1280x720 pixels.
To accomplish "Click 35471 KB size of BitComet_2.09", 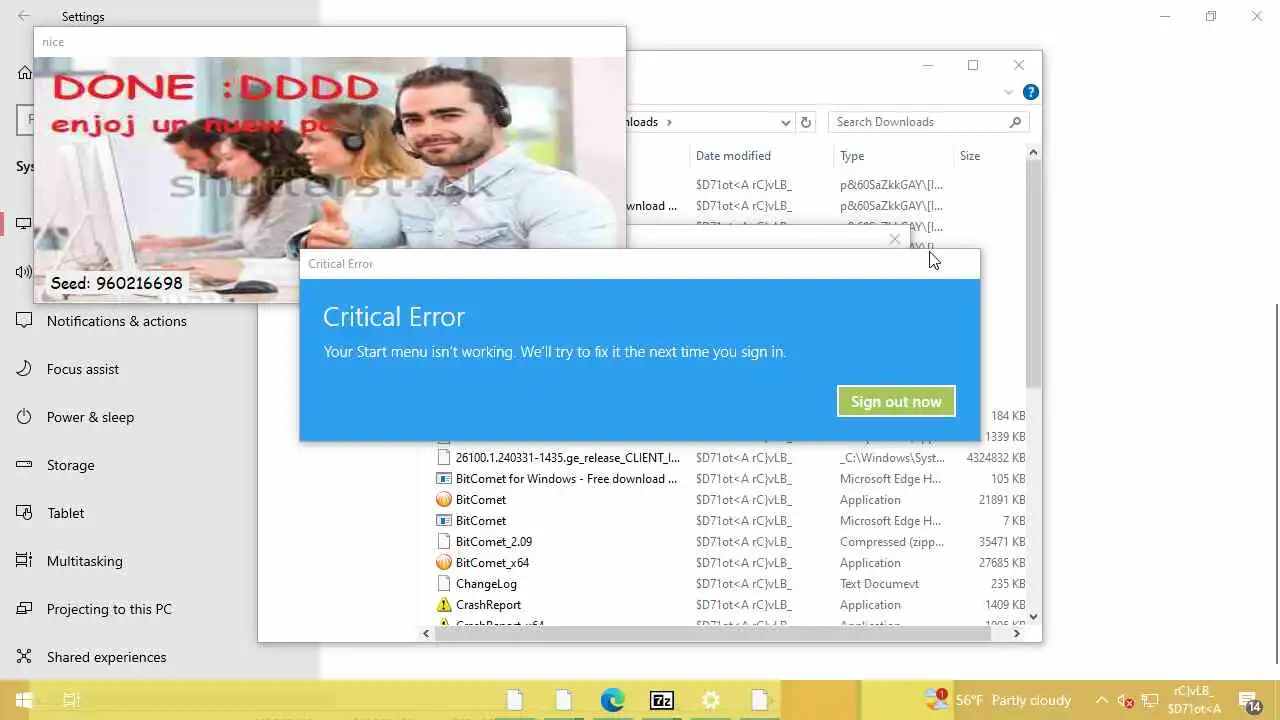I will point(1001,541).
